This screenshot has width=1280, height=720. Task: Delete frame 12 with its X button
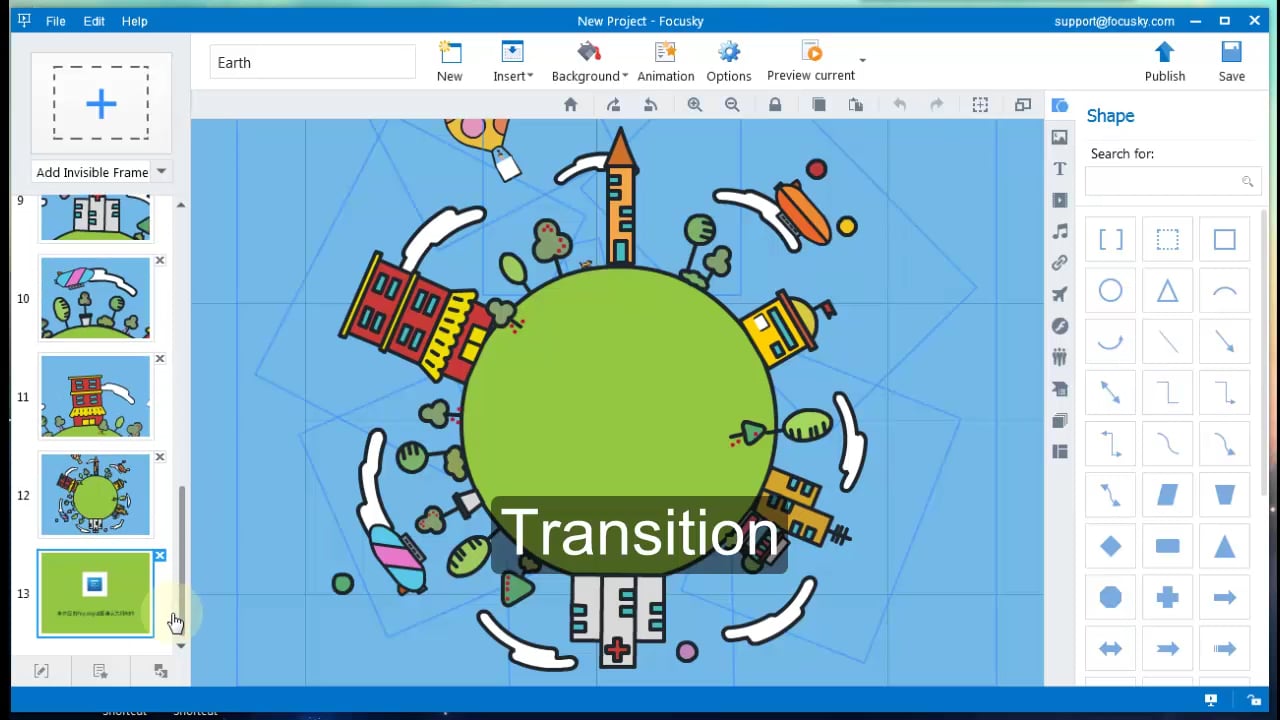pos(160,457)
